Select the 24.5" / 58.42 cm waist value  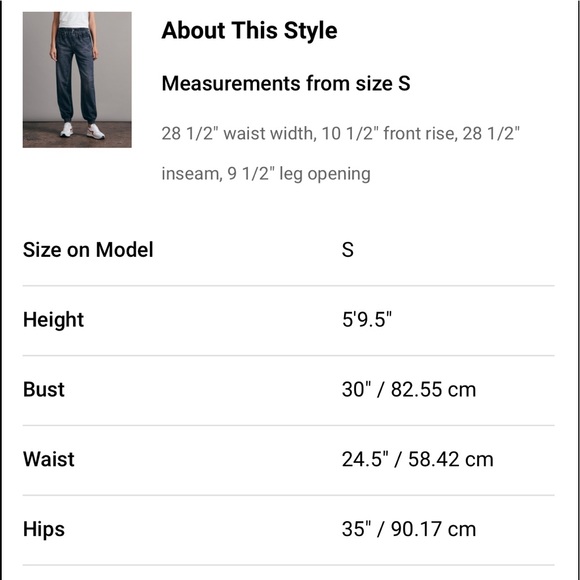418,459
